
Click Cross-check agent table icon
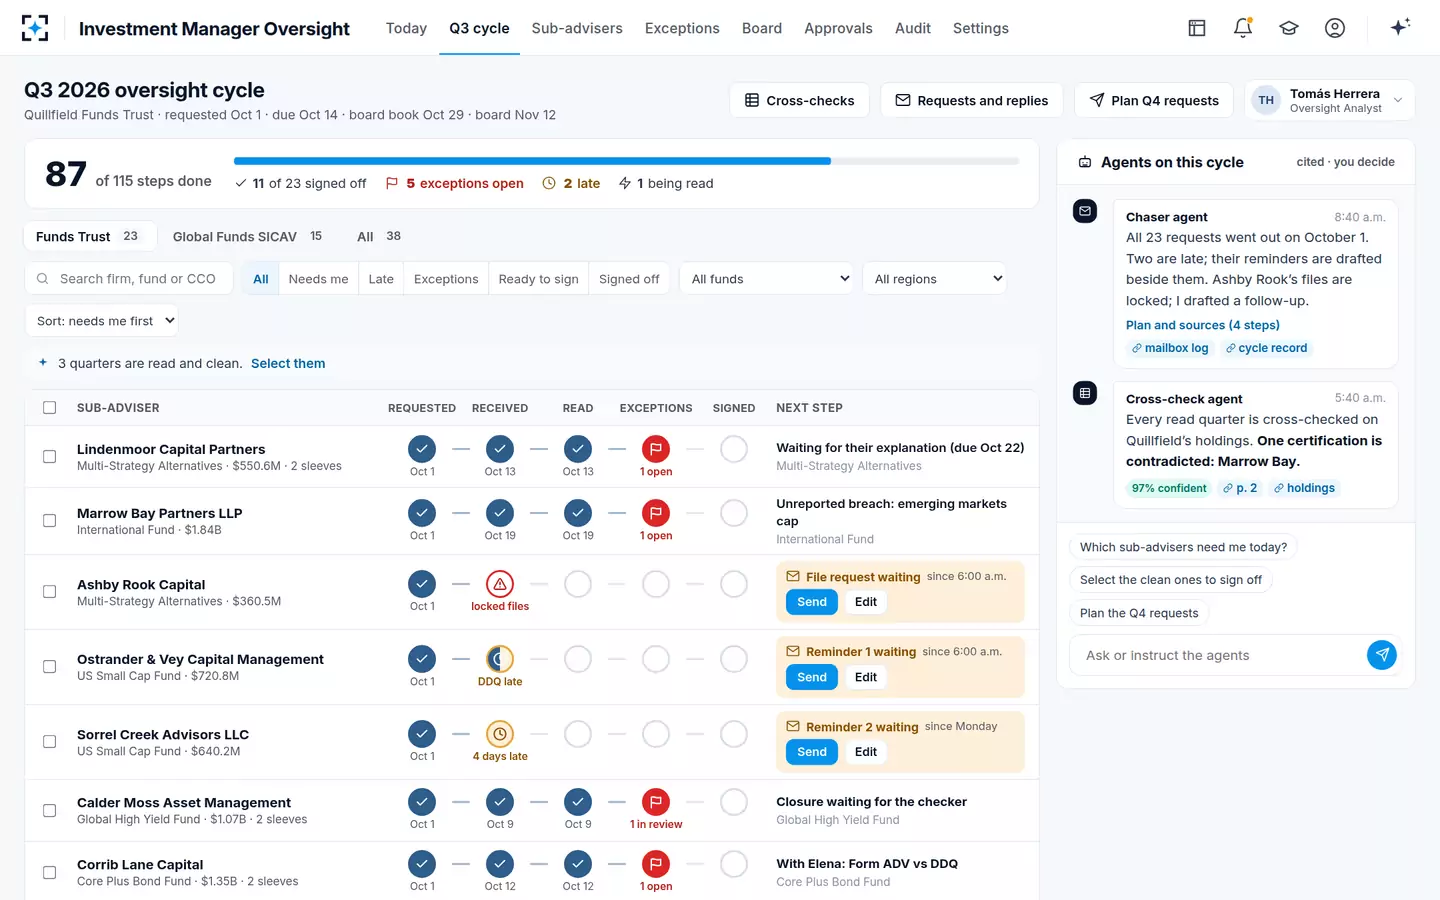[x=1085, y=393]
